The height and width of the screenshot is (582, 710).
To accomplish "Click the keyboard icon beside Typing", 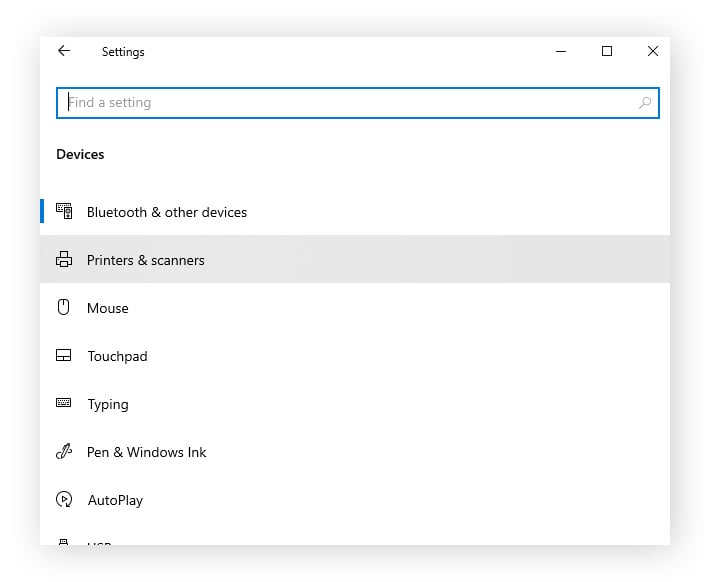I will [64, 404].
